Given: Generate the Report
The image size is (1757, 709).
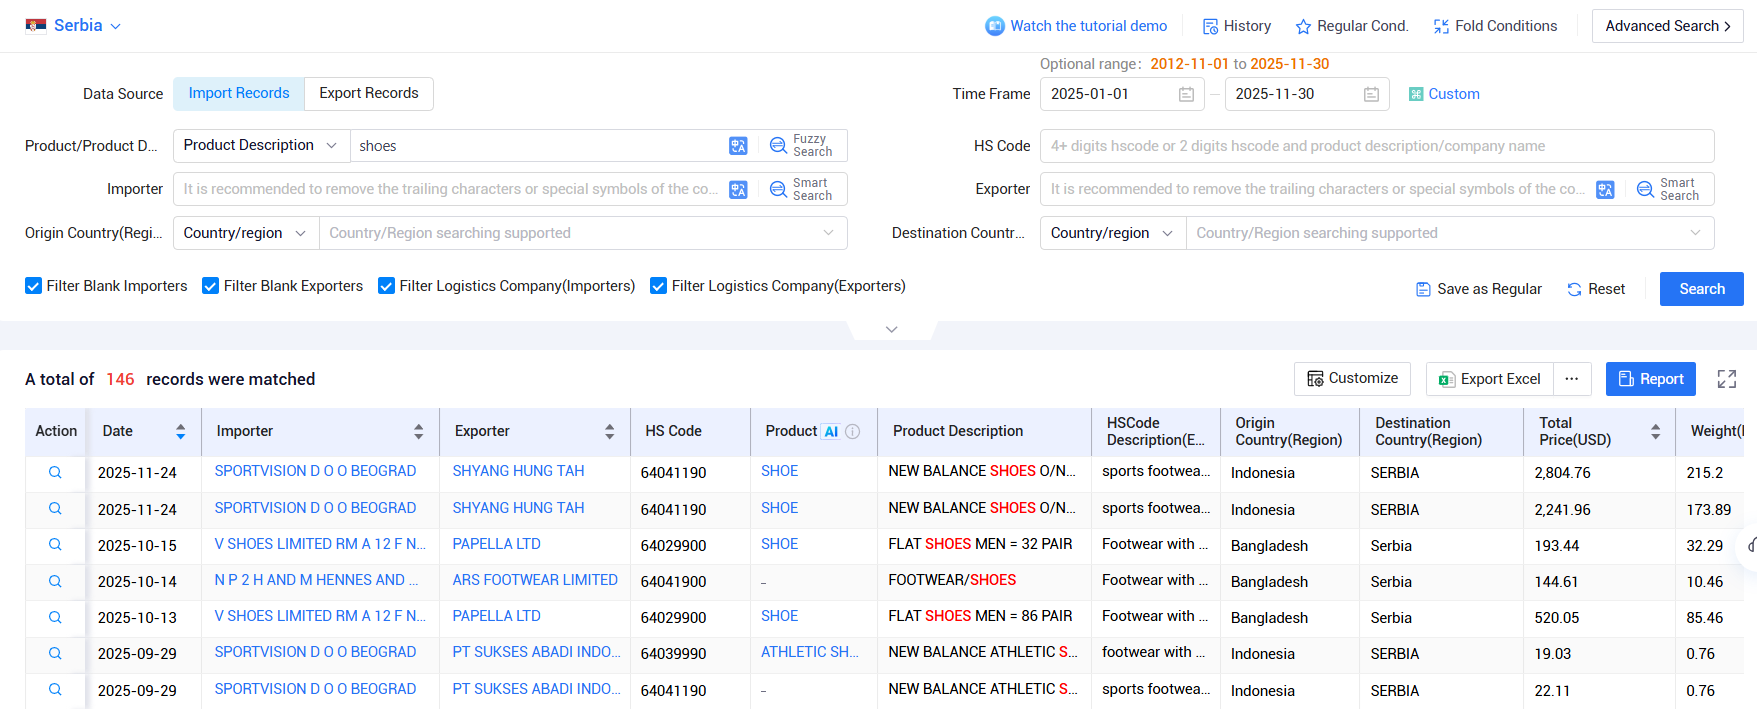Looking at the screenshot, I should click(1651, 379).
